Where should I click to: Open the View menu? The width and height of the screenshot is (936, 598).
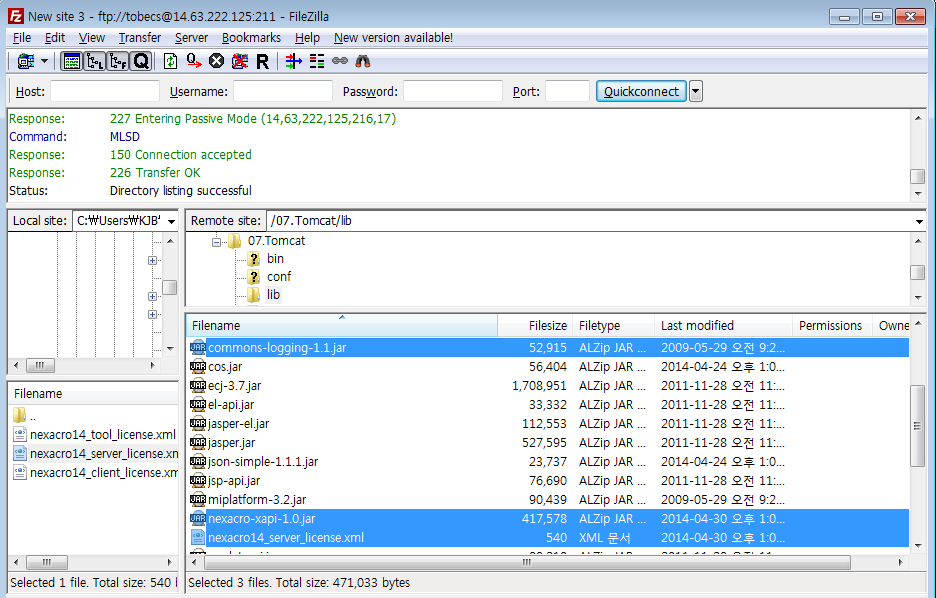(x=91, y=38)
